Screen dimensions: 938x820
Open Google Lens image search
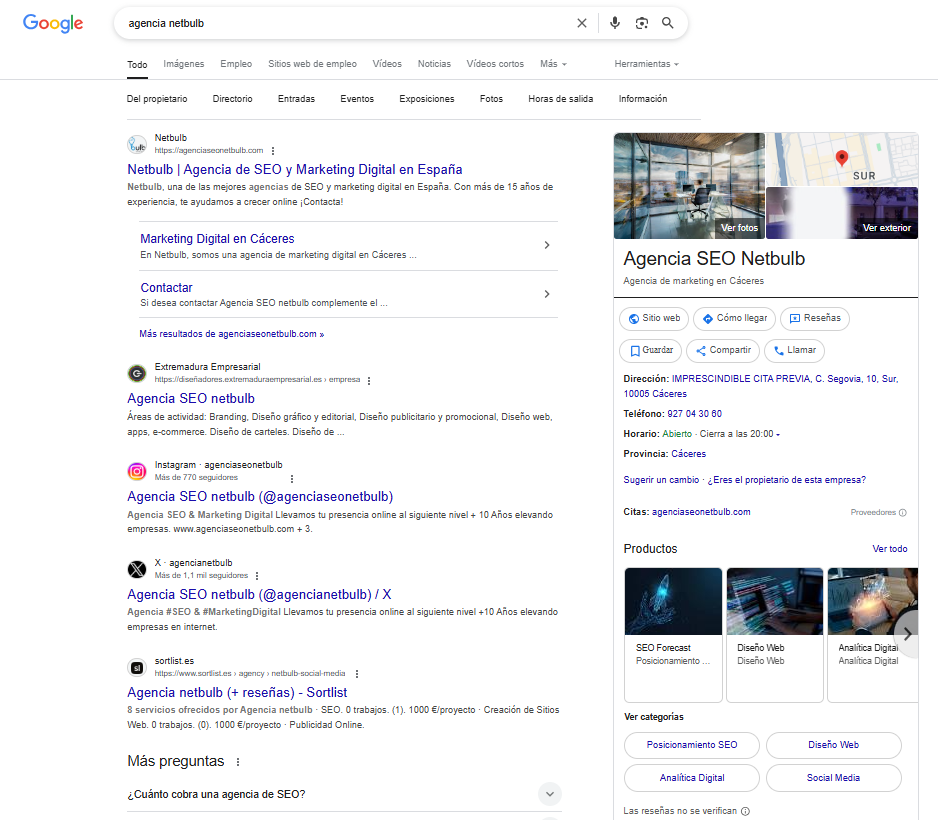tap(641, 22)
